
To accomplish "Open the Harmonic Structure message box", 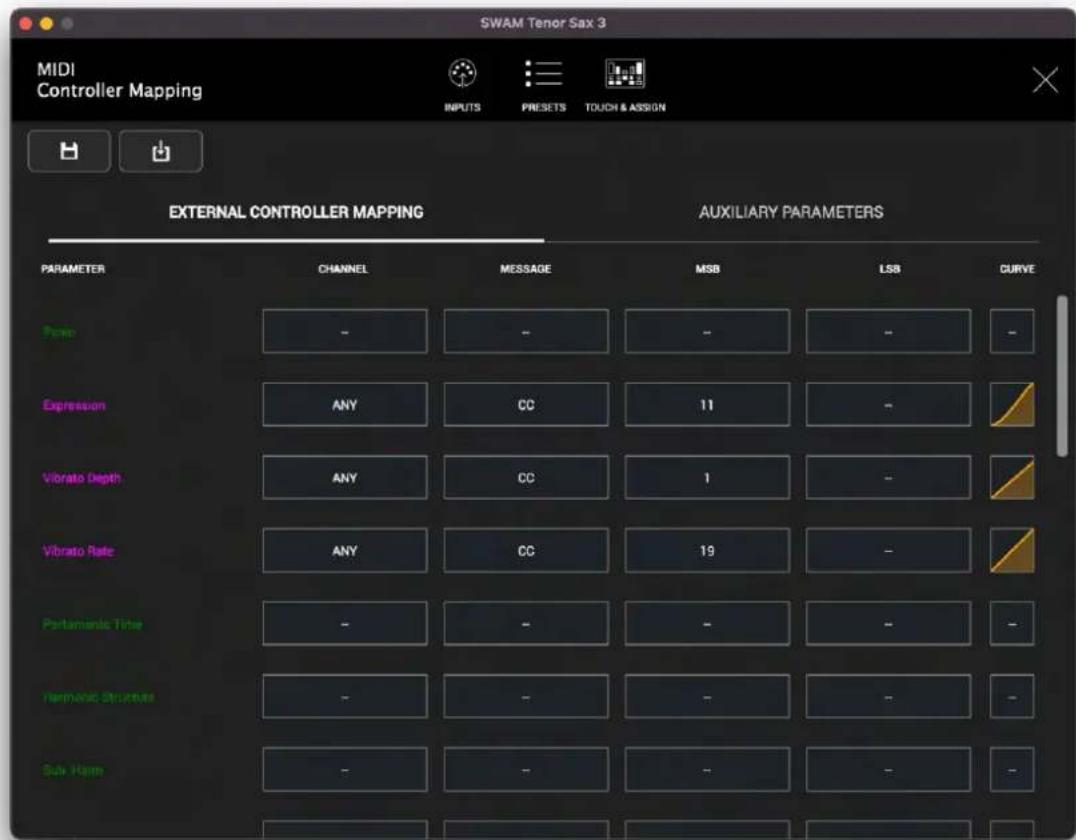I will (x=526, y=697).
